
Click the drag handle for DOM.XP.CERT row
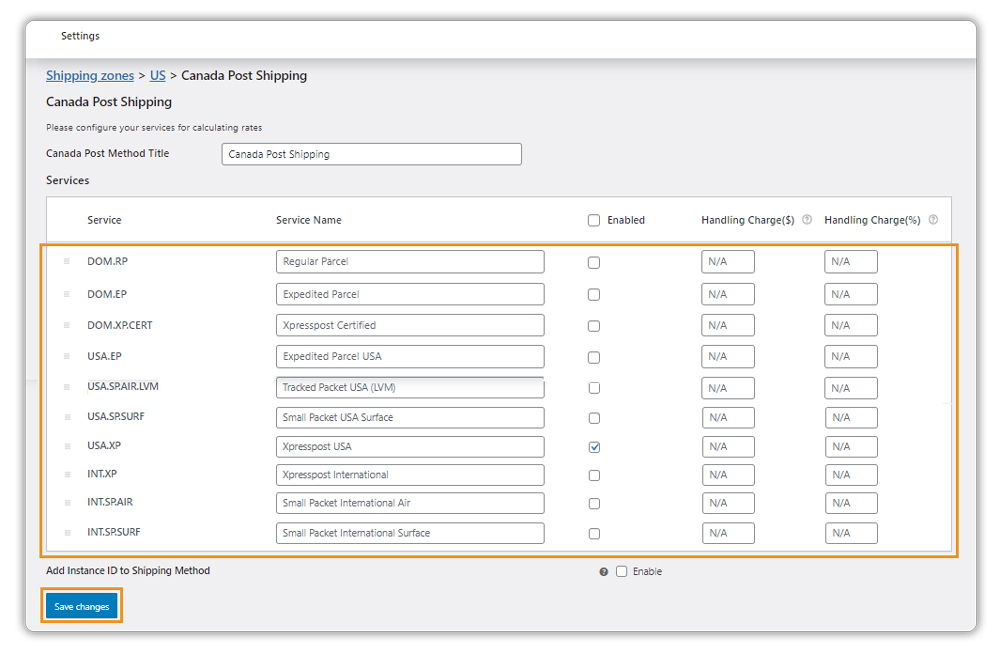67,325
